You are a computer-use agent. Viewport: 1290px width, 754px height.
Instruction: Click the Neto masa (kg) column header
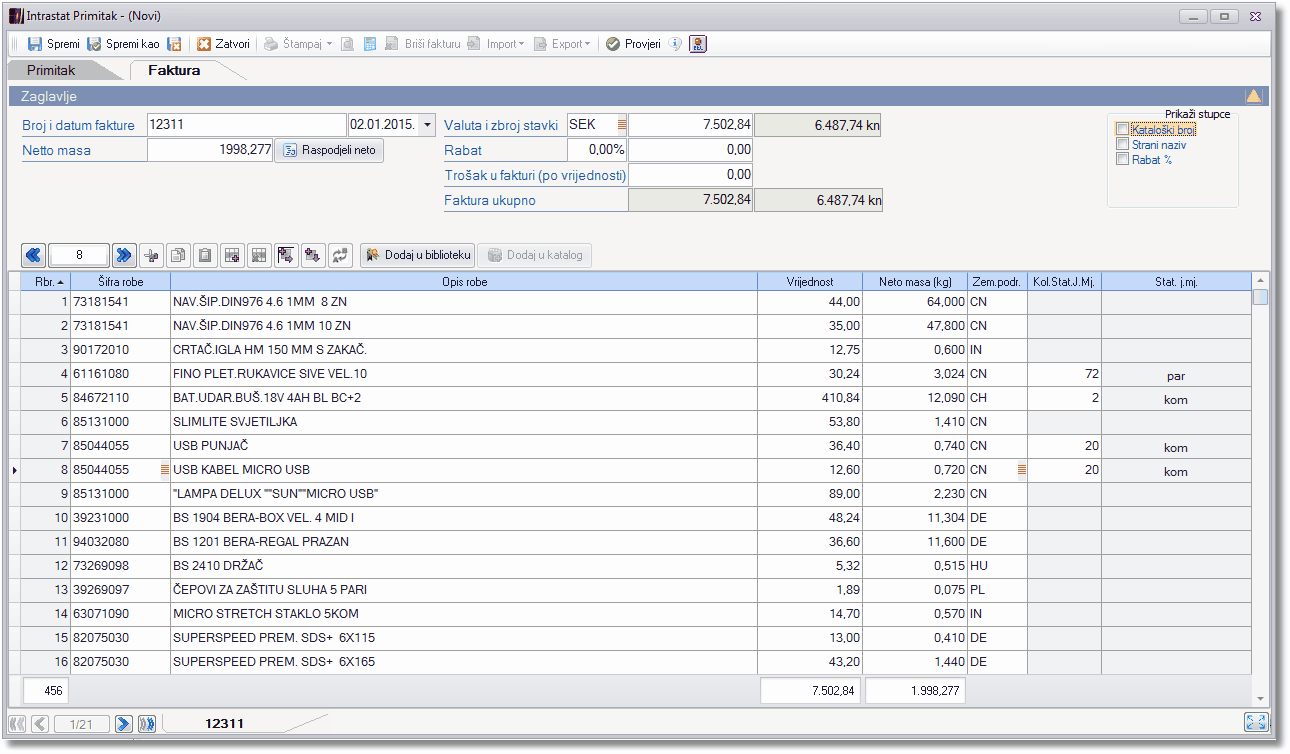(x=915, y=282)
